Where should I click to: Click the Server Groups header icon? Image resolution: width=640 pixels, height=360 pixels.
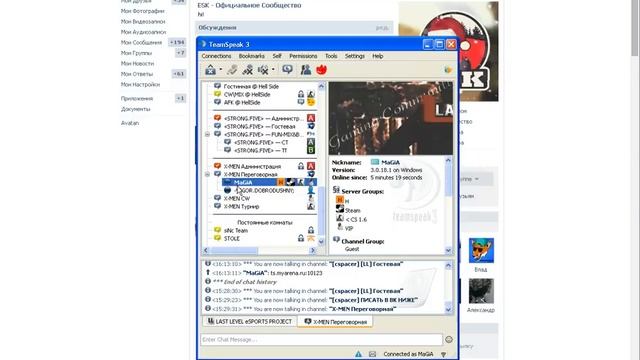tap(336, 190)
